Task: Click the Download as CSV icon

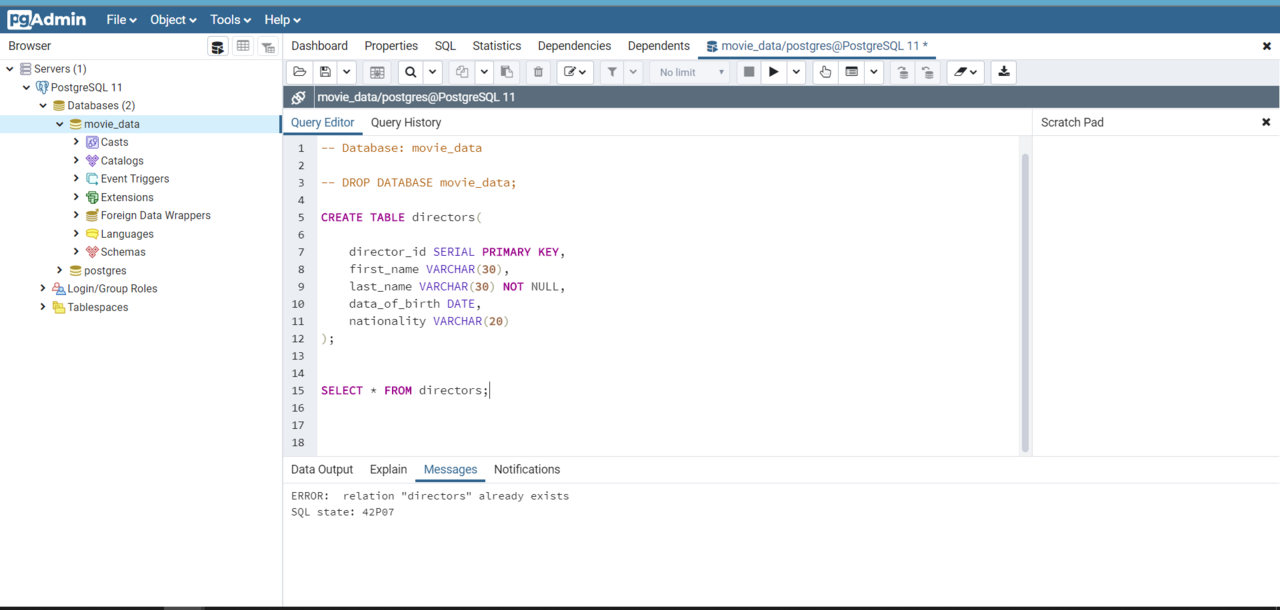Action: pos(1004,72)
